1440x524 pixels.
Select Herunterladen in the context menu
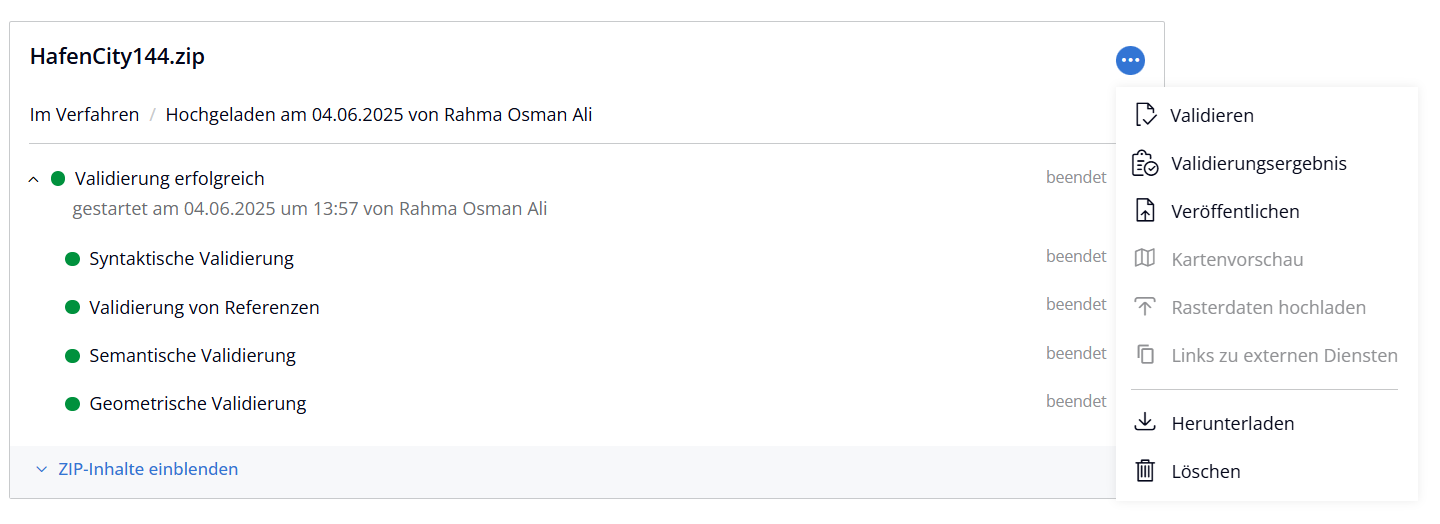coord(1232,423)
